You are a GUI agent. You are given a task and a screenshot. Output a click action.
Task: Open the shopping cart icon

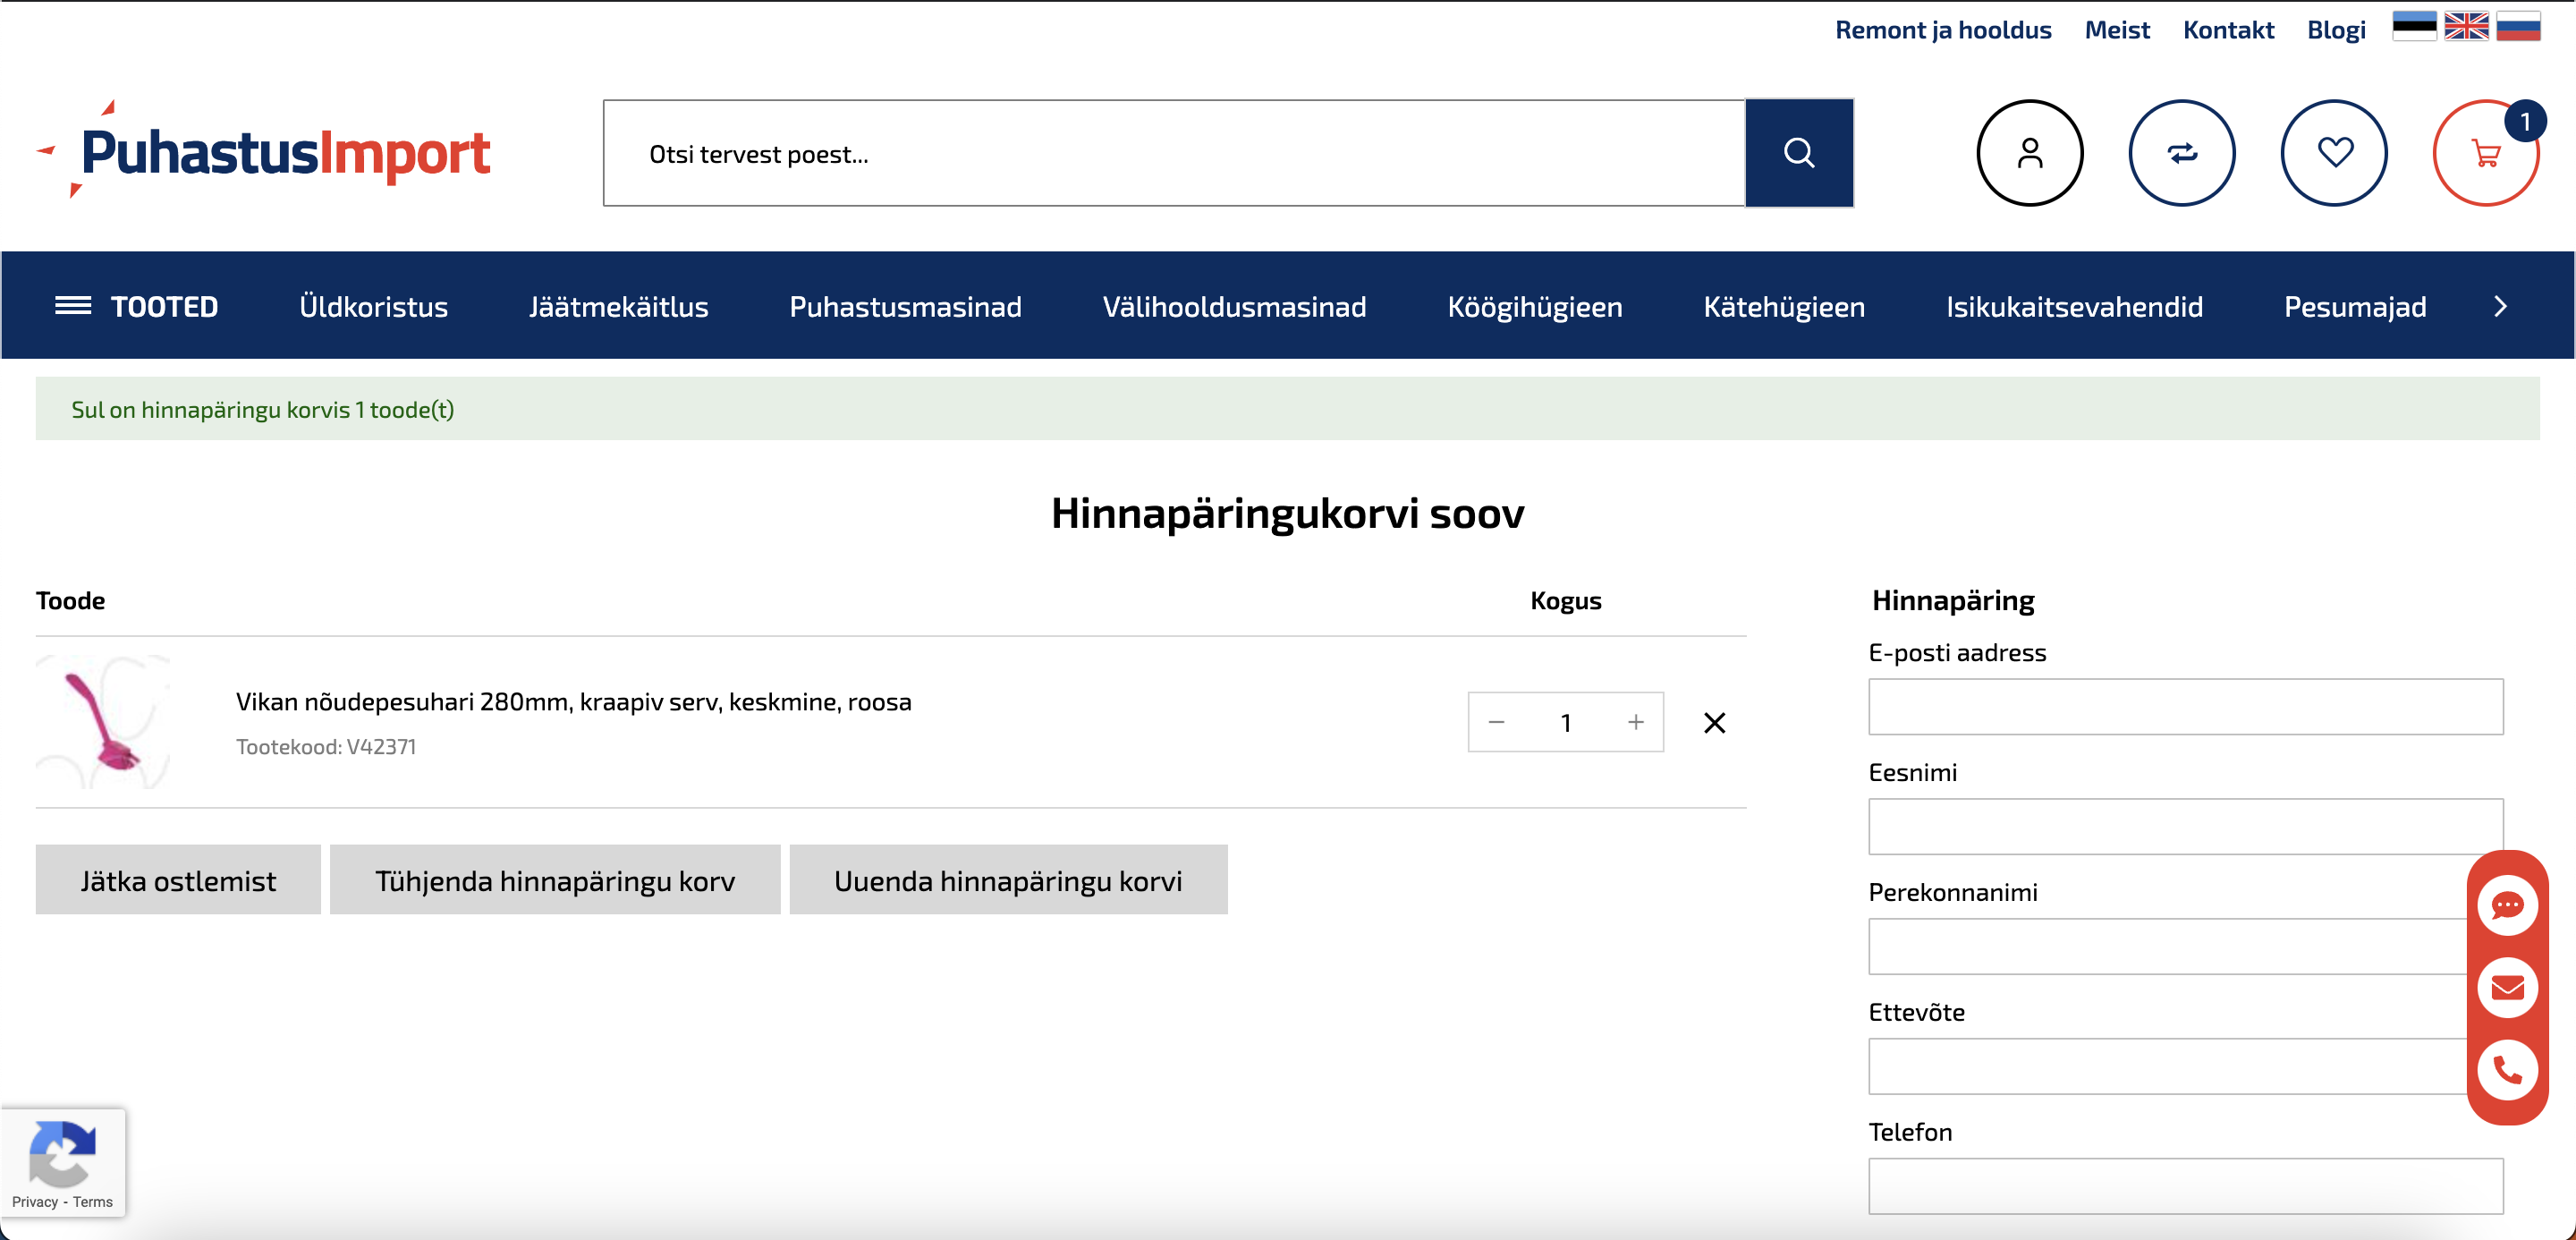(x=2486, y=153)
